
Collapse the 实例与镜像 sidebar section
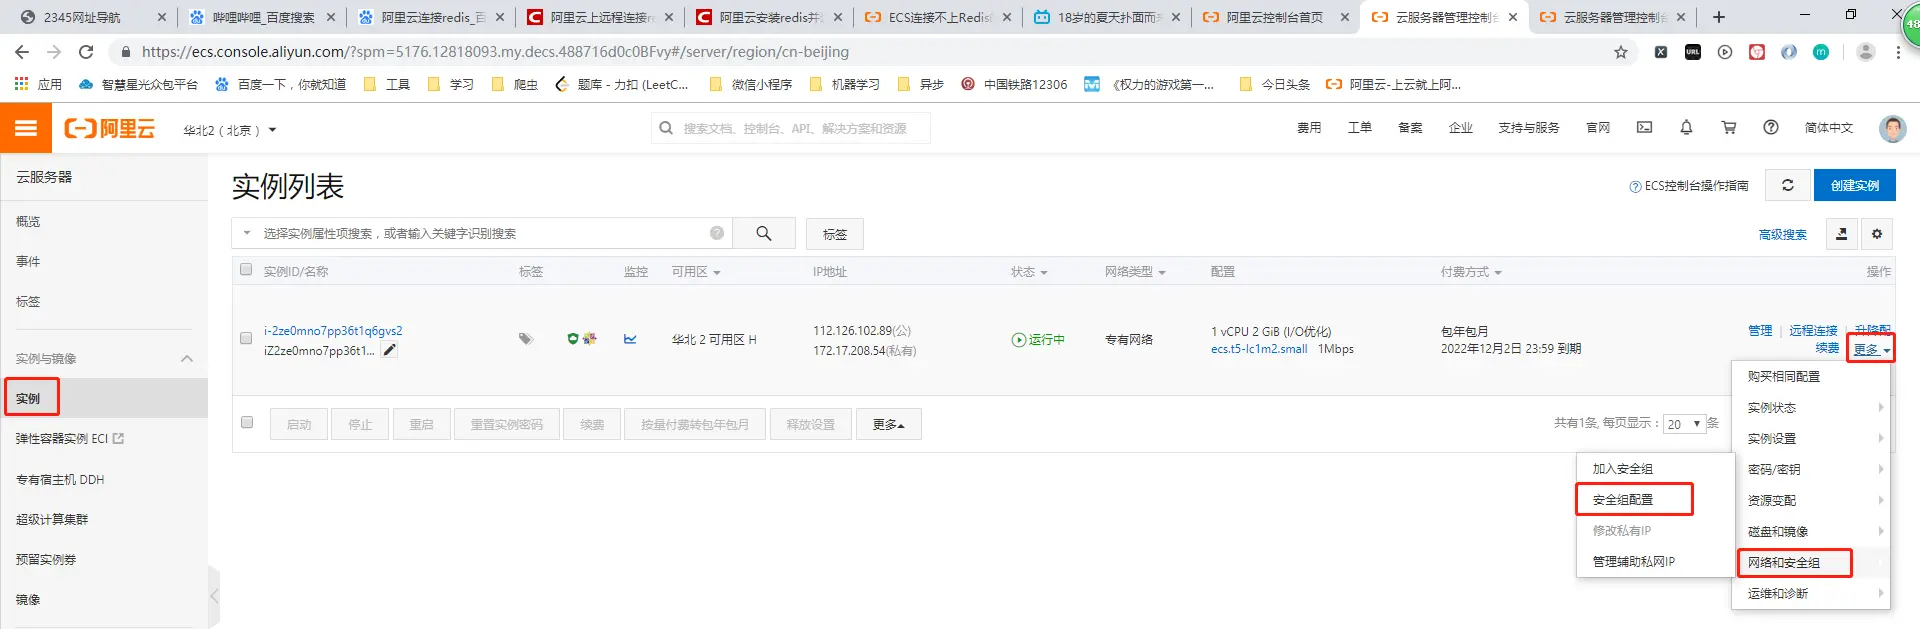coord(187,358)
